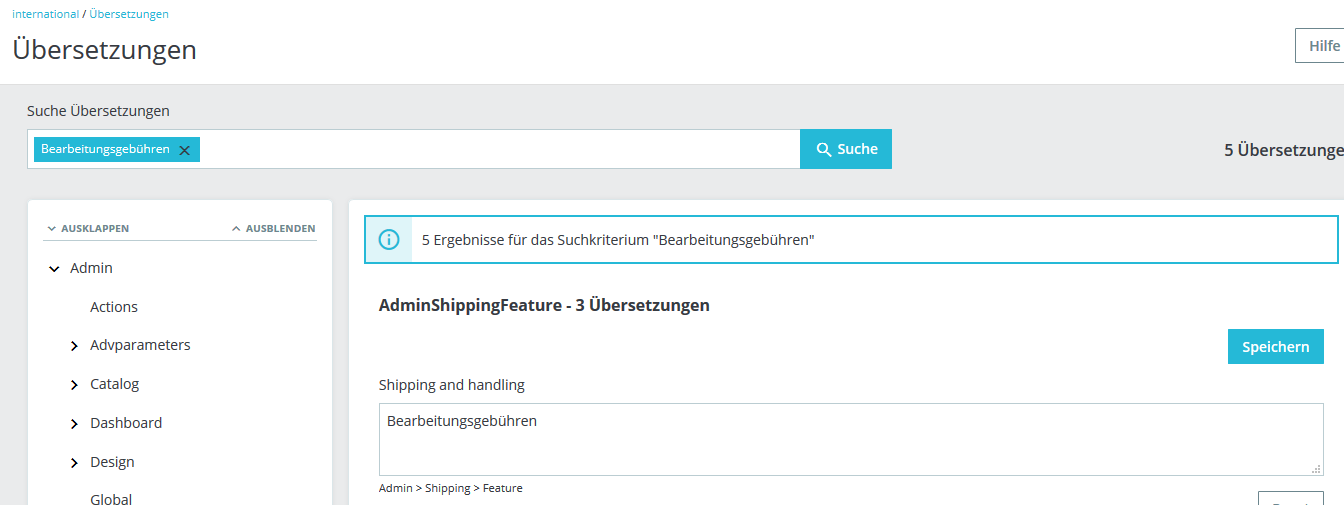Viewport: 1344px width, 505px height.
Task: Expand the Design tree node
Action: pyautogui.click(x=74, y=463)
